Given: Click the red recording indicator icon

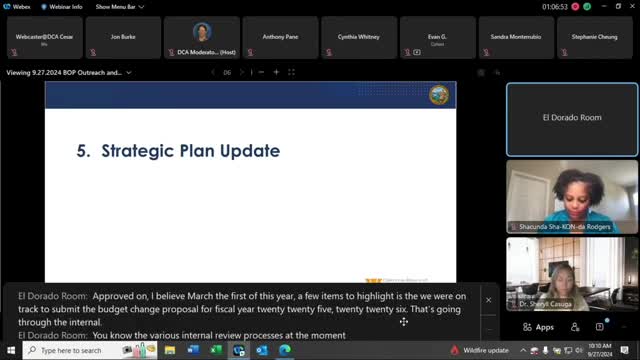Looking at the screenshot, I should (575, 7).
